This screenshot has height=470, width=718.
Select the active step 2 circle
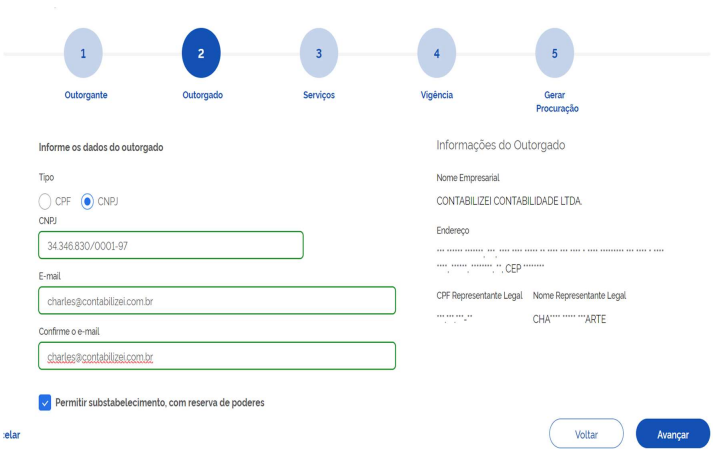pos(201,53)
